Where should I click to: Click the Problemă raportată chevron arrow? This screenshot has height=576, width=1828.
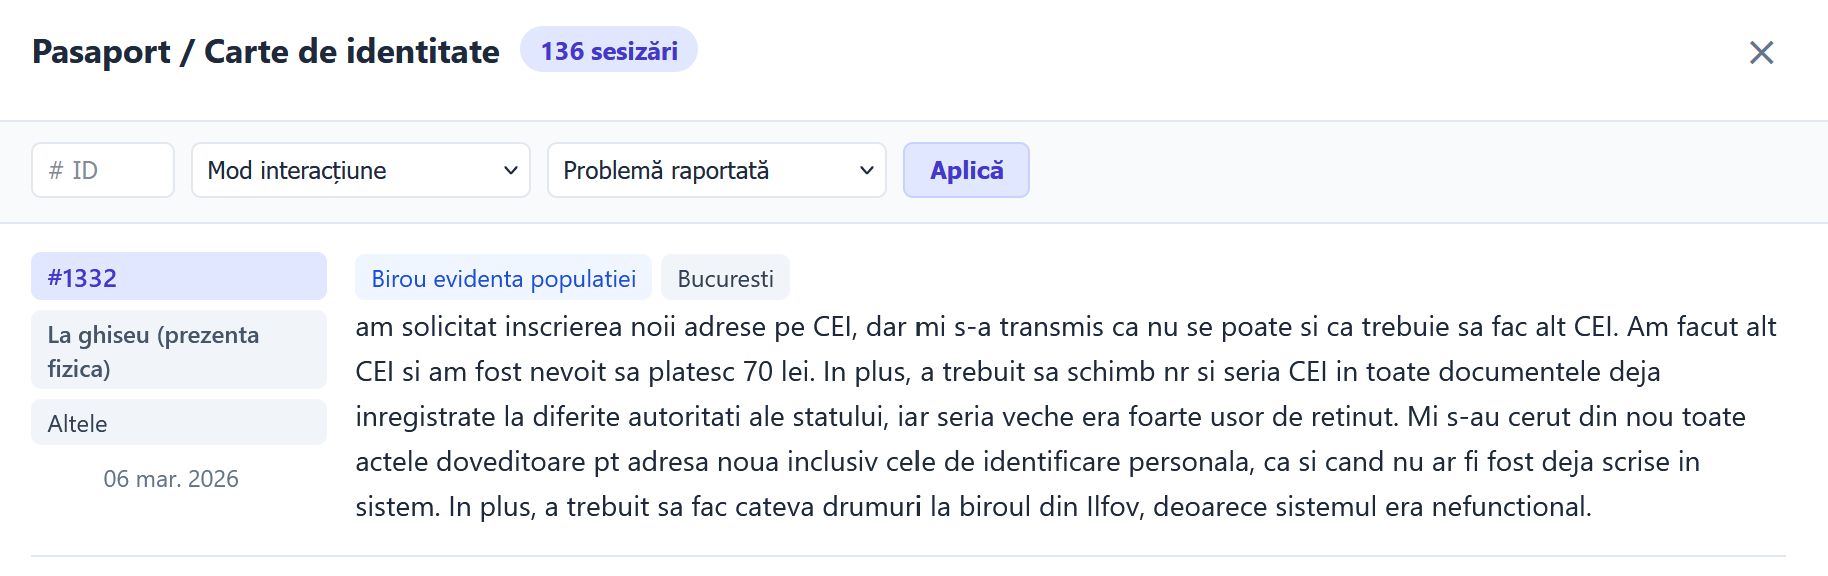click(866, 170)
